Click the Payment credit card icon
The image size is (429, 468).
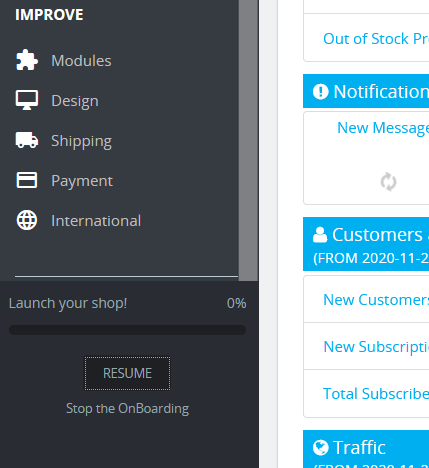point(27,180)
